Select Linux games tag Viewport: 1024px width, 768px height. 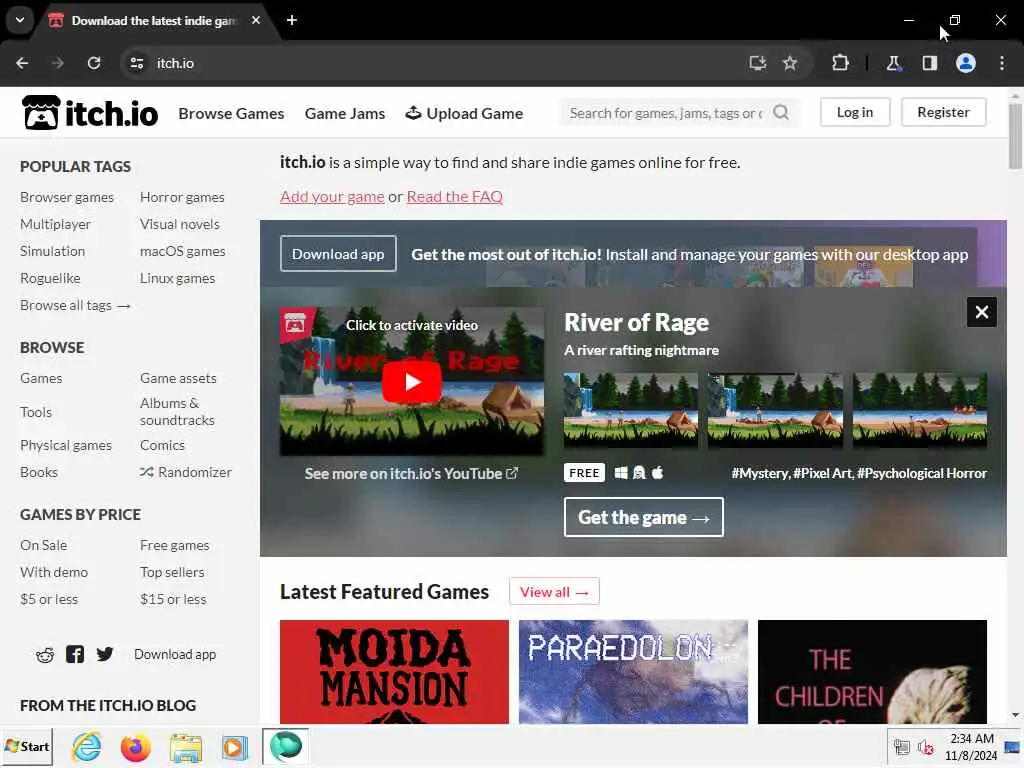[x=178, y=278]
